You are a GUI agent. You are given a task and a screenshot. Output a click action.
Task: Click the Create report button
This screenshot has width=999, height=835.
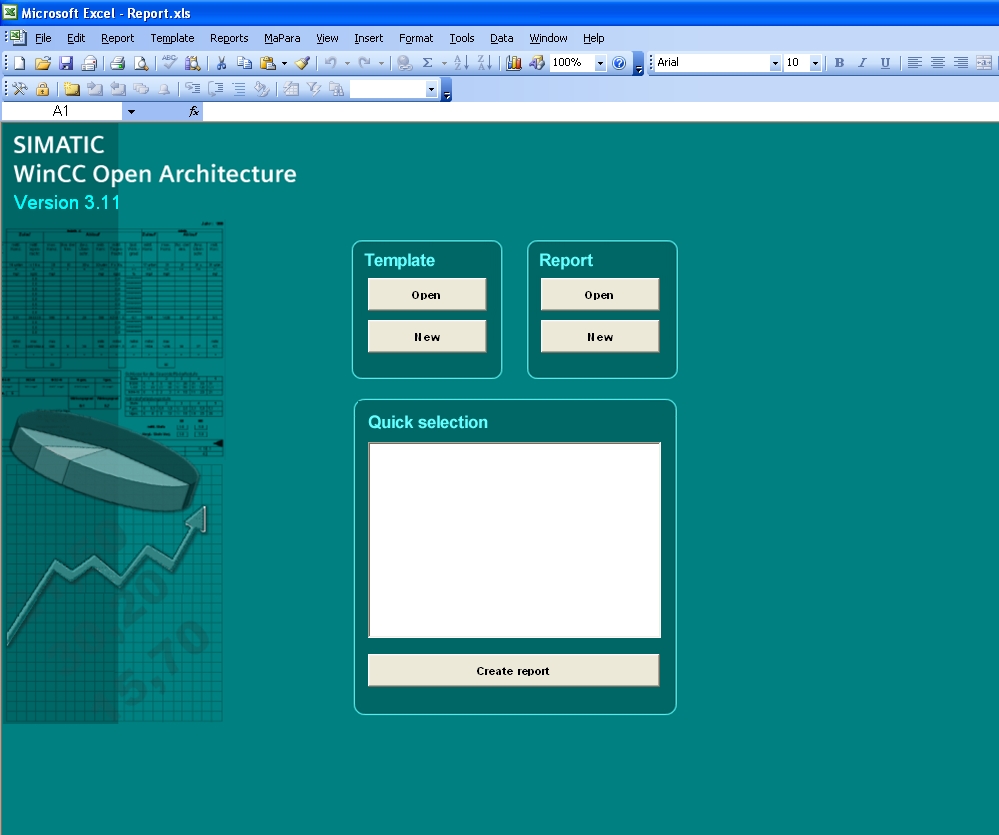(x=514, y=670)
